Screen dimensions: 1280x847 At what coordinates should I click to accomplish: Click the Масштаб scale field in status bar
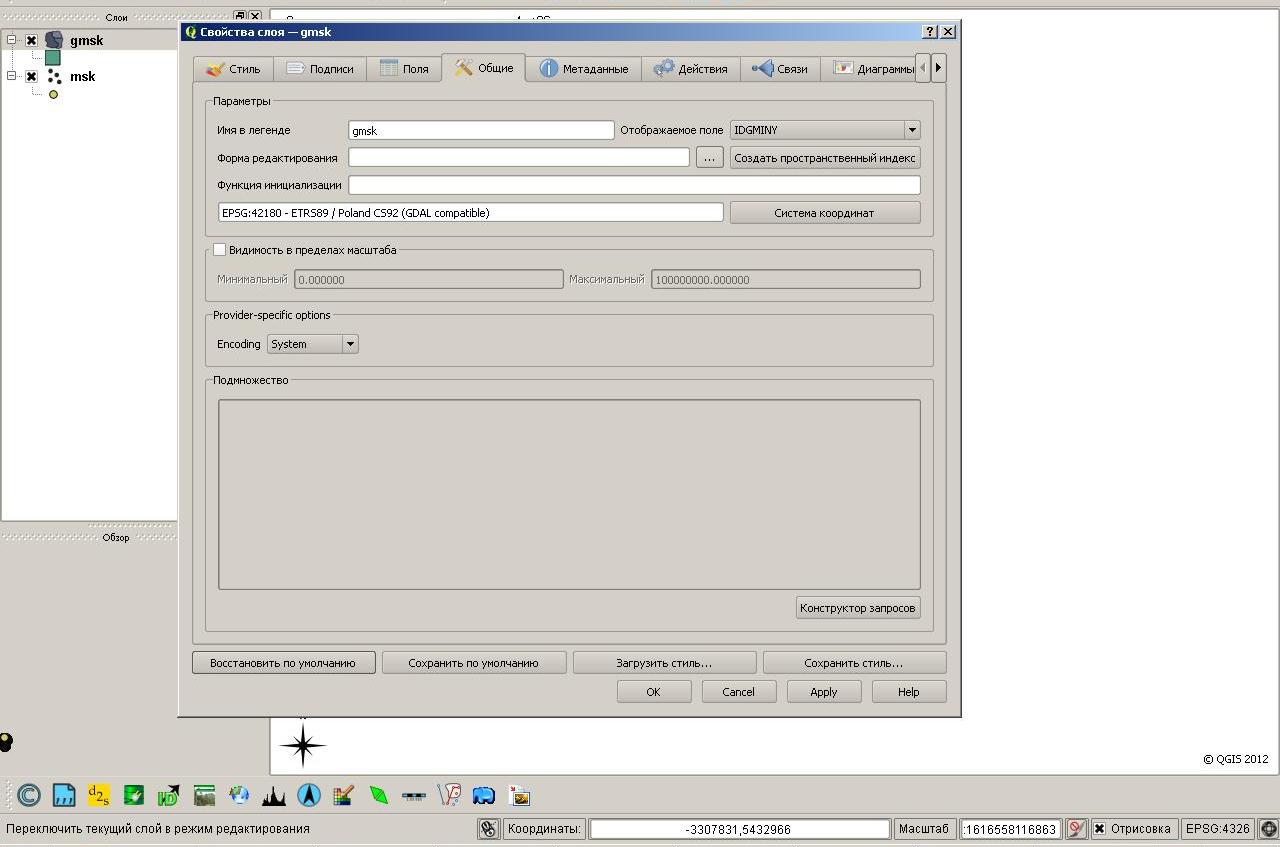(1010, 829)
